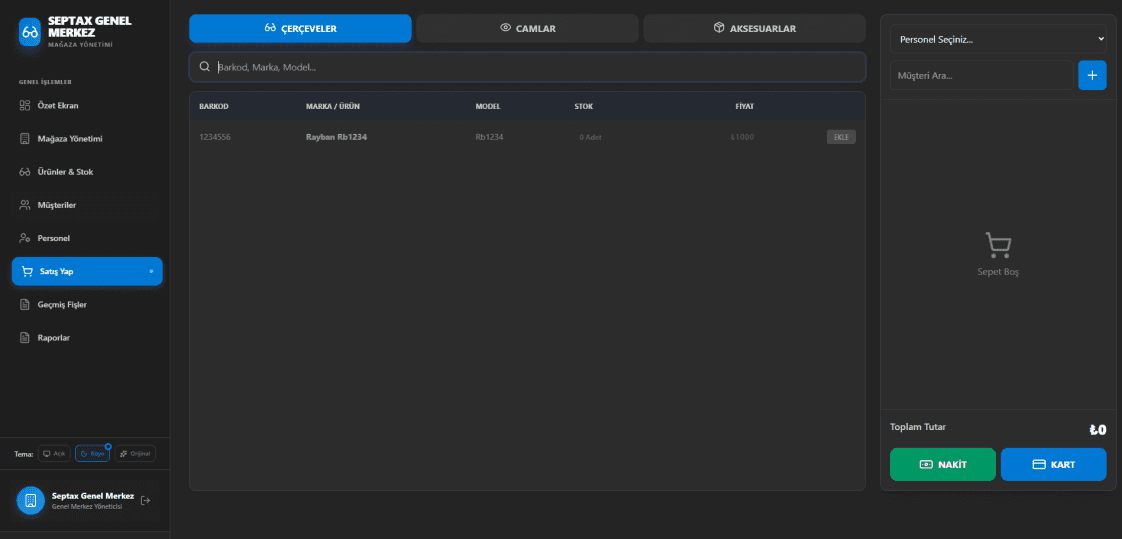Add Rayban Rb1234 with EKLE button
Viewport: 1122px width, 539px height.
click(841, 137)
